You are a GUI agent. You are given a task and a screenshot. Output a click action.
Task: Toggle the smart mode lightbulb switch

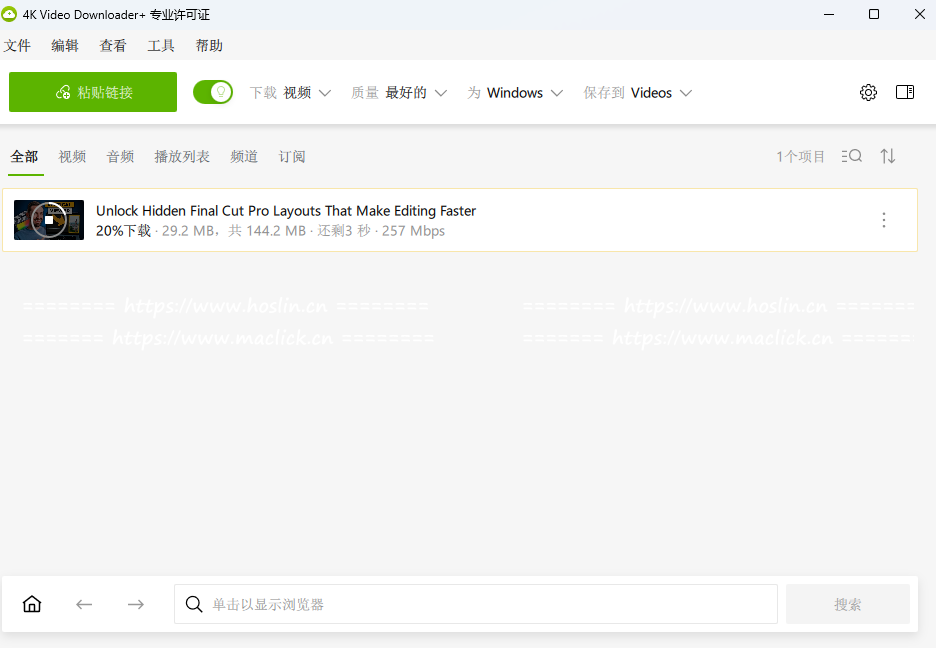point(213,92)
